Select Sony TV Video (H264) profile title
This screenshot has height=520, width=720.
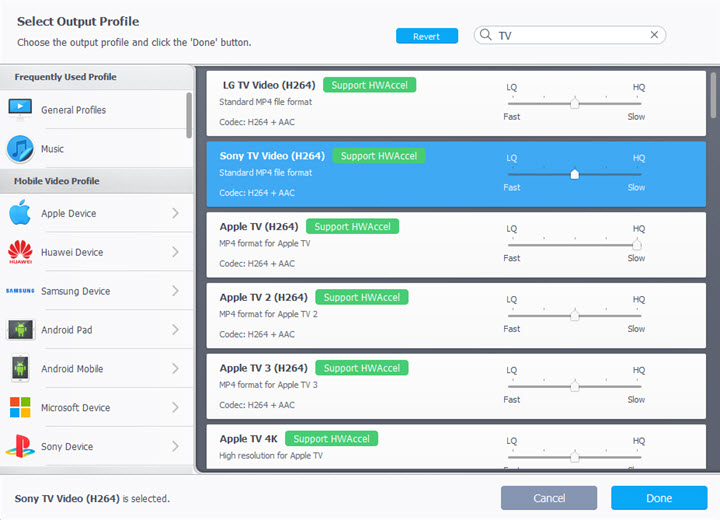272,156
